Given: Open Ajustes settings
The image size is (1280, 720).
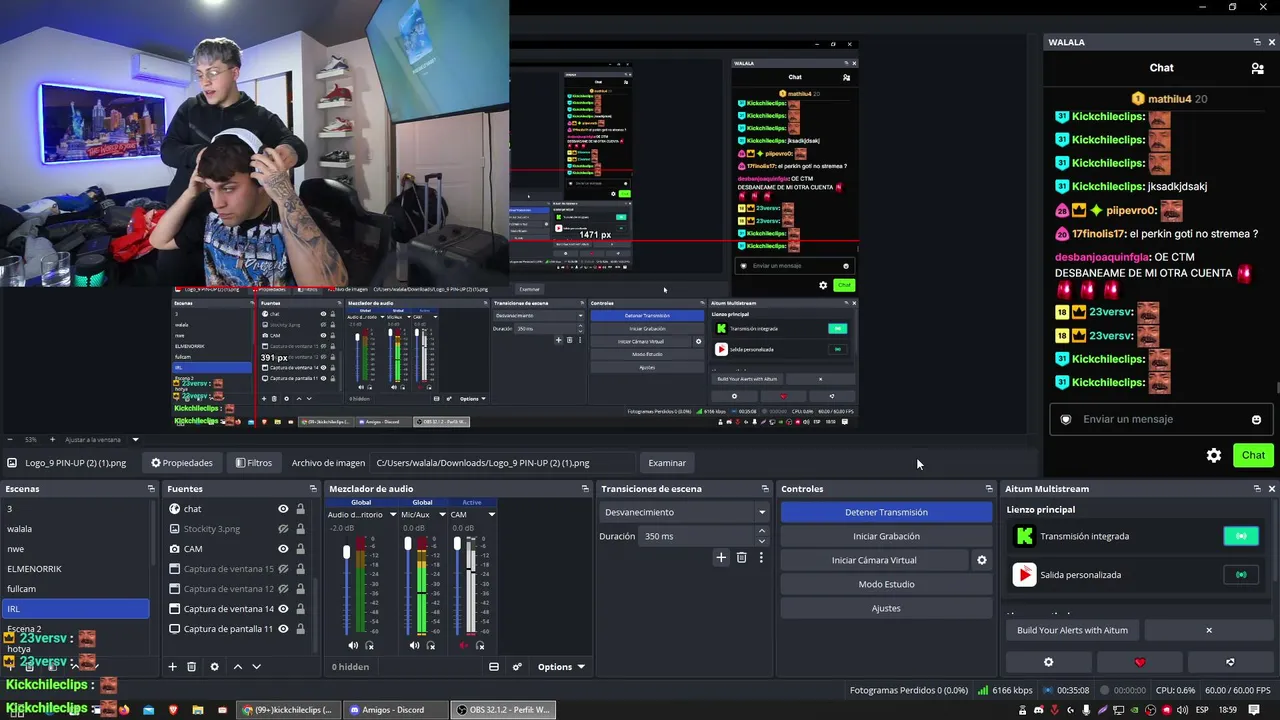Looking at the screenshot, I should coord(886,608).
